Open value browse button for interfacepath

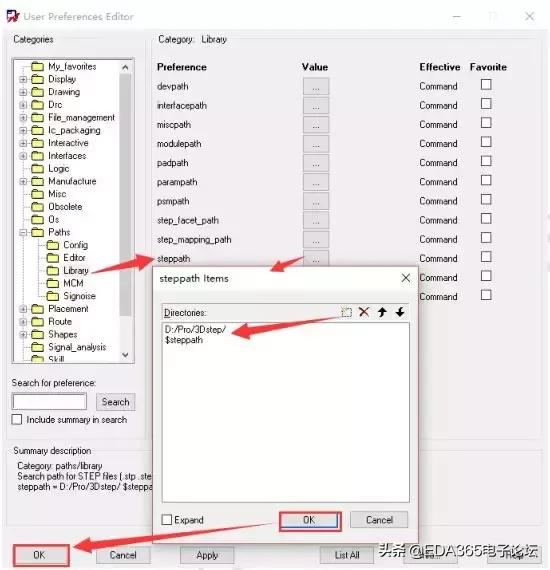(316, 106)
